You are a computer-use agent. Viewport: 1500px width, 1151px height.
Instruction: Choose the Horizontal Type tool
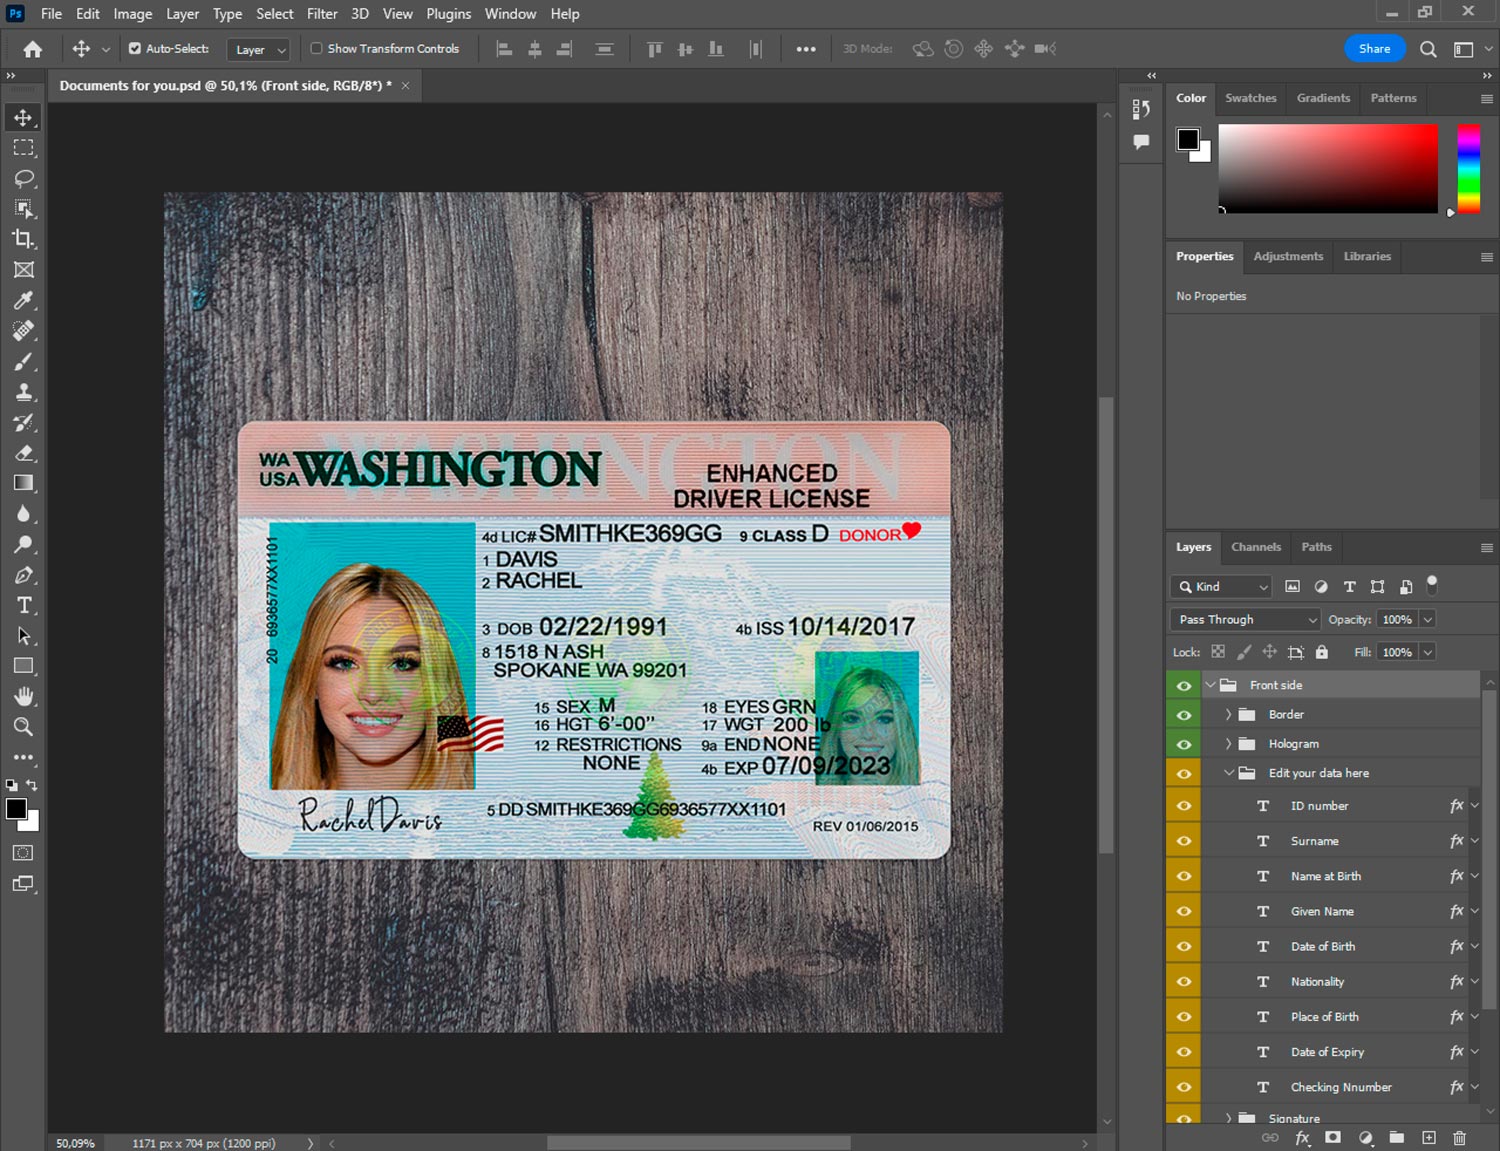click(23, 605)
